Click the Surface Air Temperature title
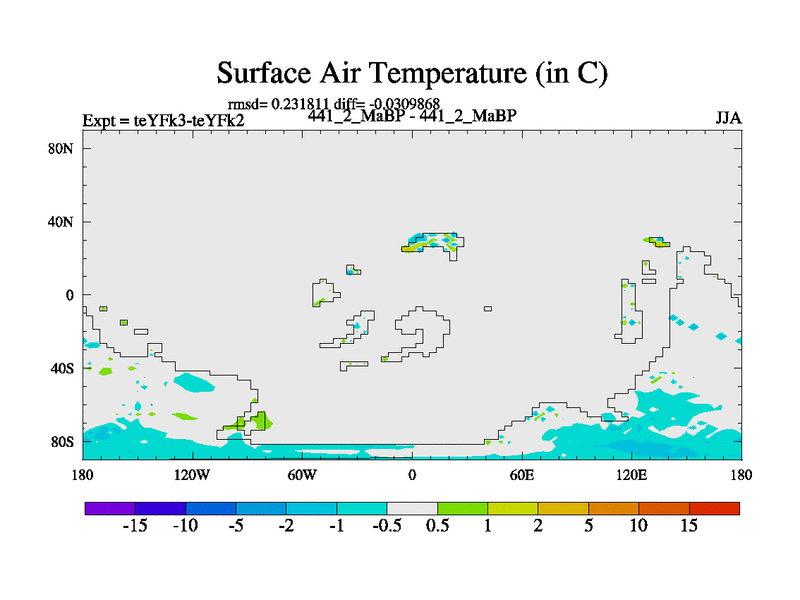Screen dimensions: 800x600 point(412,73)
